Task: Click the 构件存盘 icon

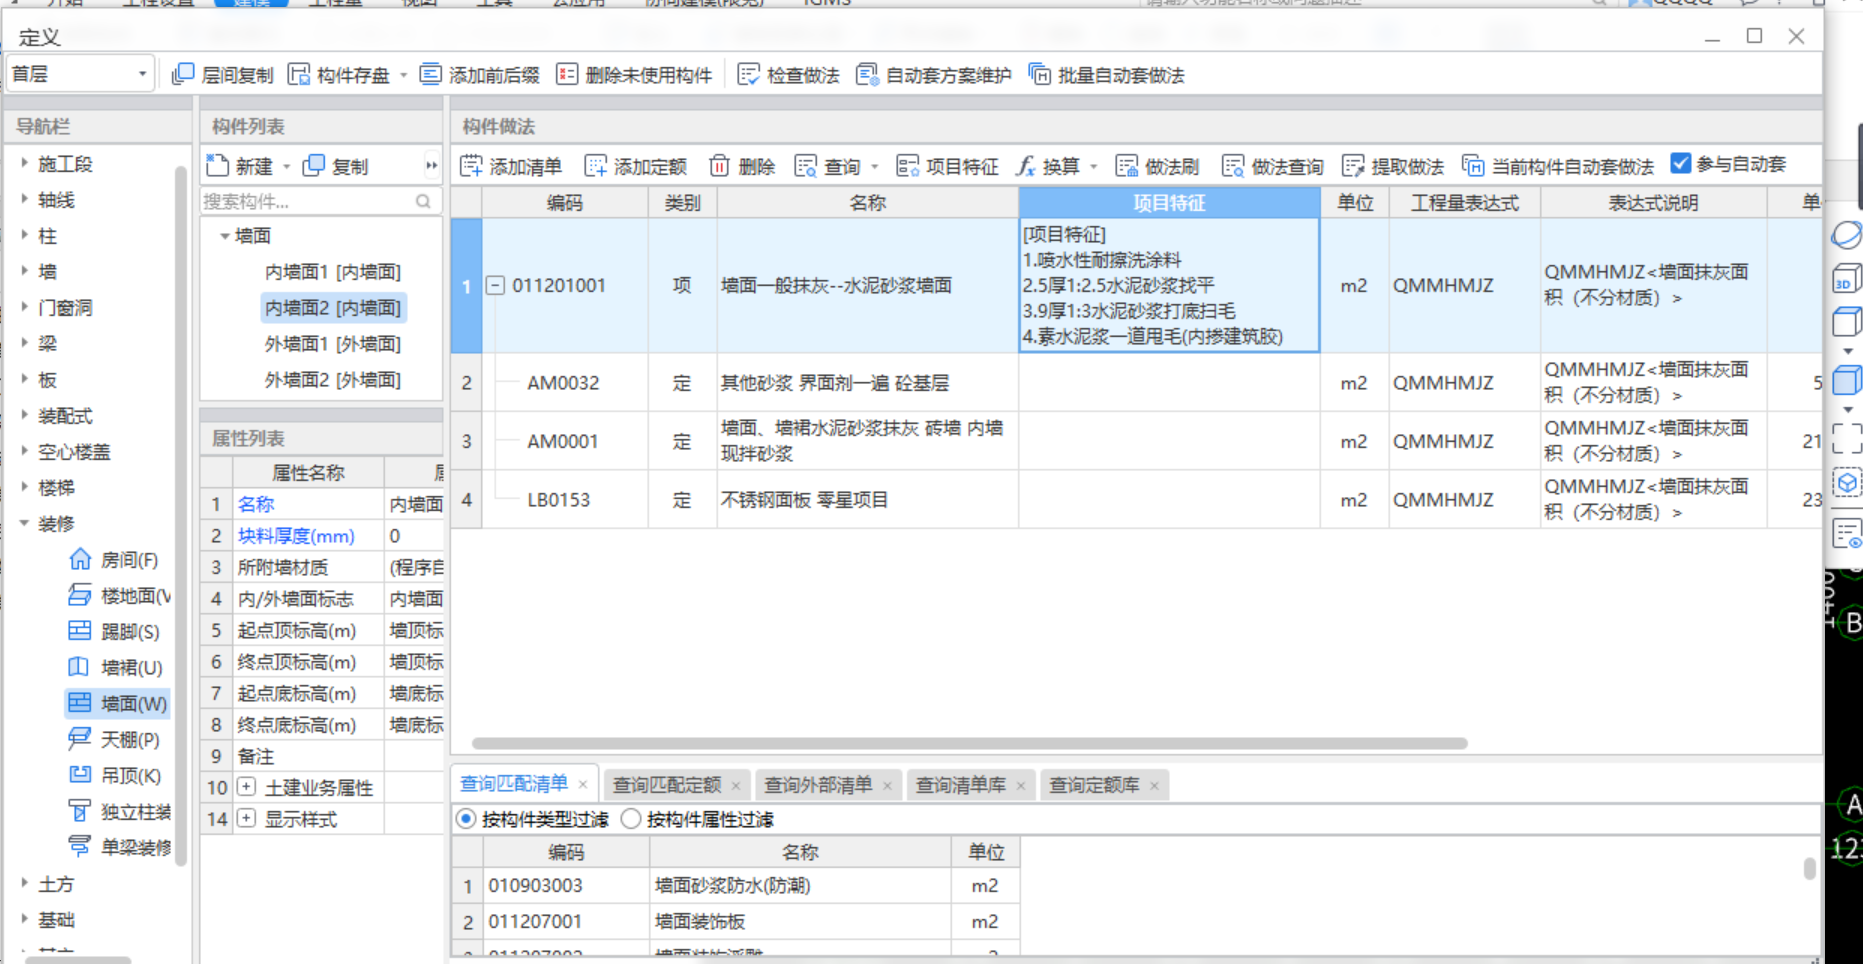Action: pos(298,75)
